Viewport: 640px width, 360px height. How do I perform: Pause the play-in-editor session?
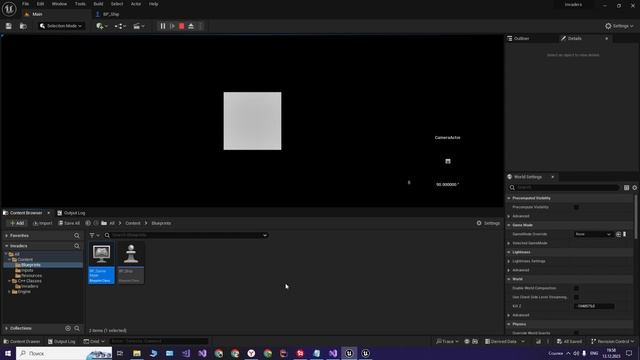(x=163, y=26)
